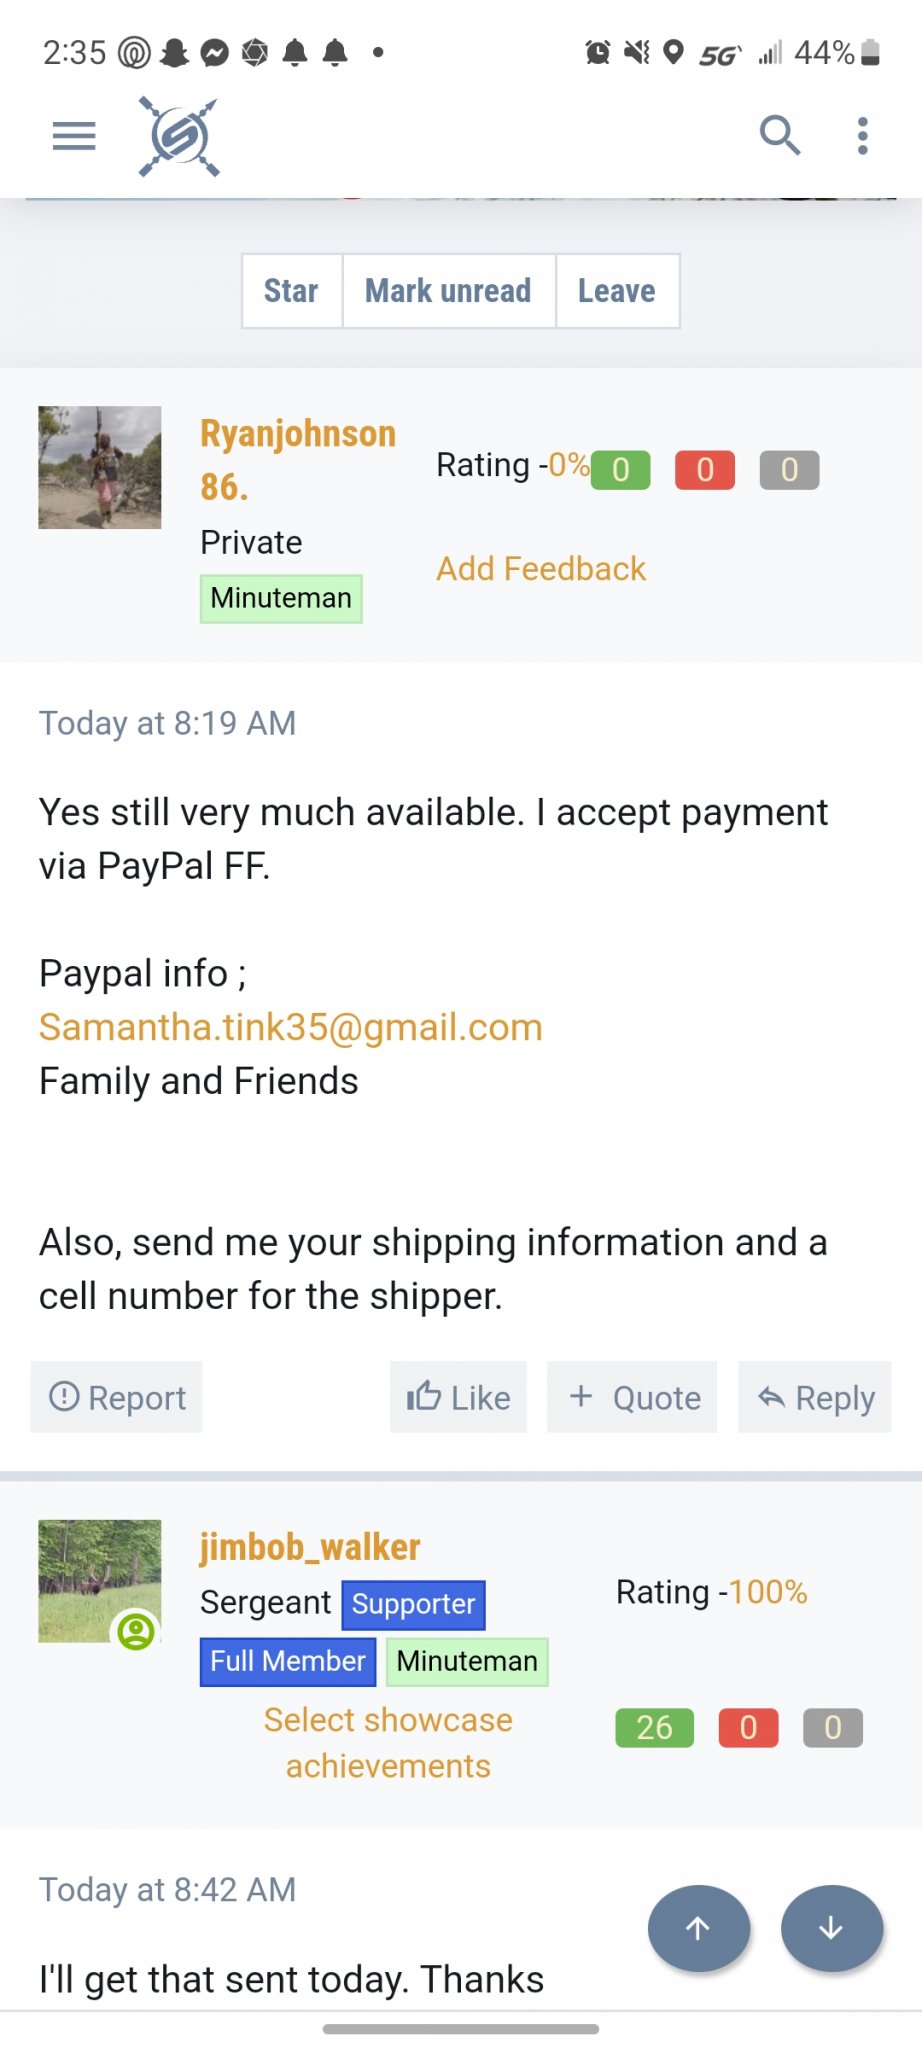Like the PayPal message
Image resolution: width=922 pixels, height=2048 pixels.
[458, 1397]
